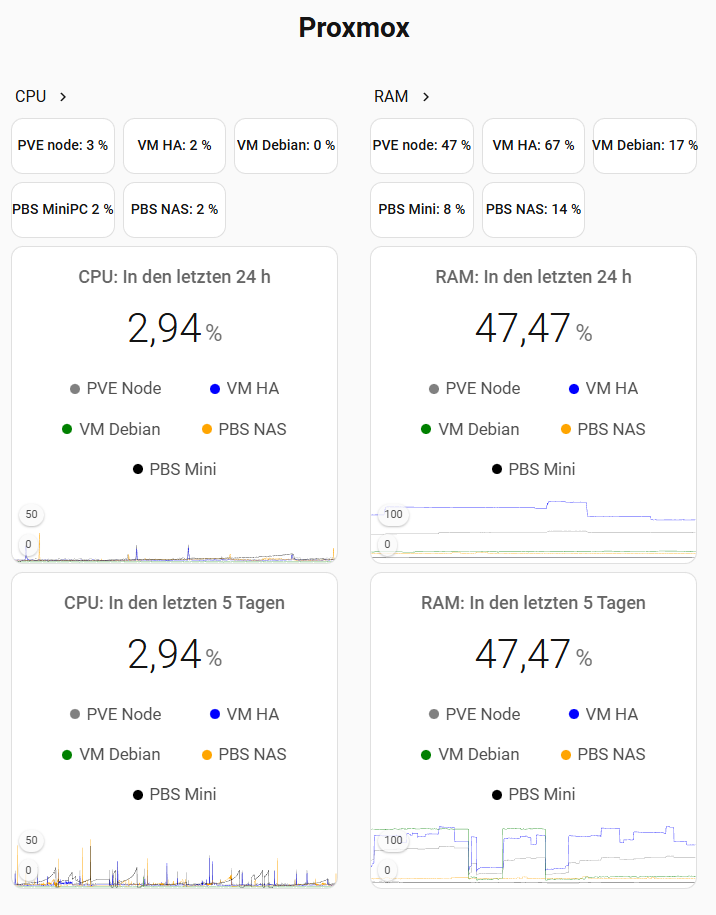Viewport: 716px width, 915px height.
Task: Click black PBS Mini dot in CPU 24 h legend
Action: click(x=138, y=469)
